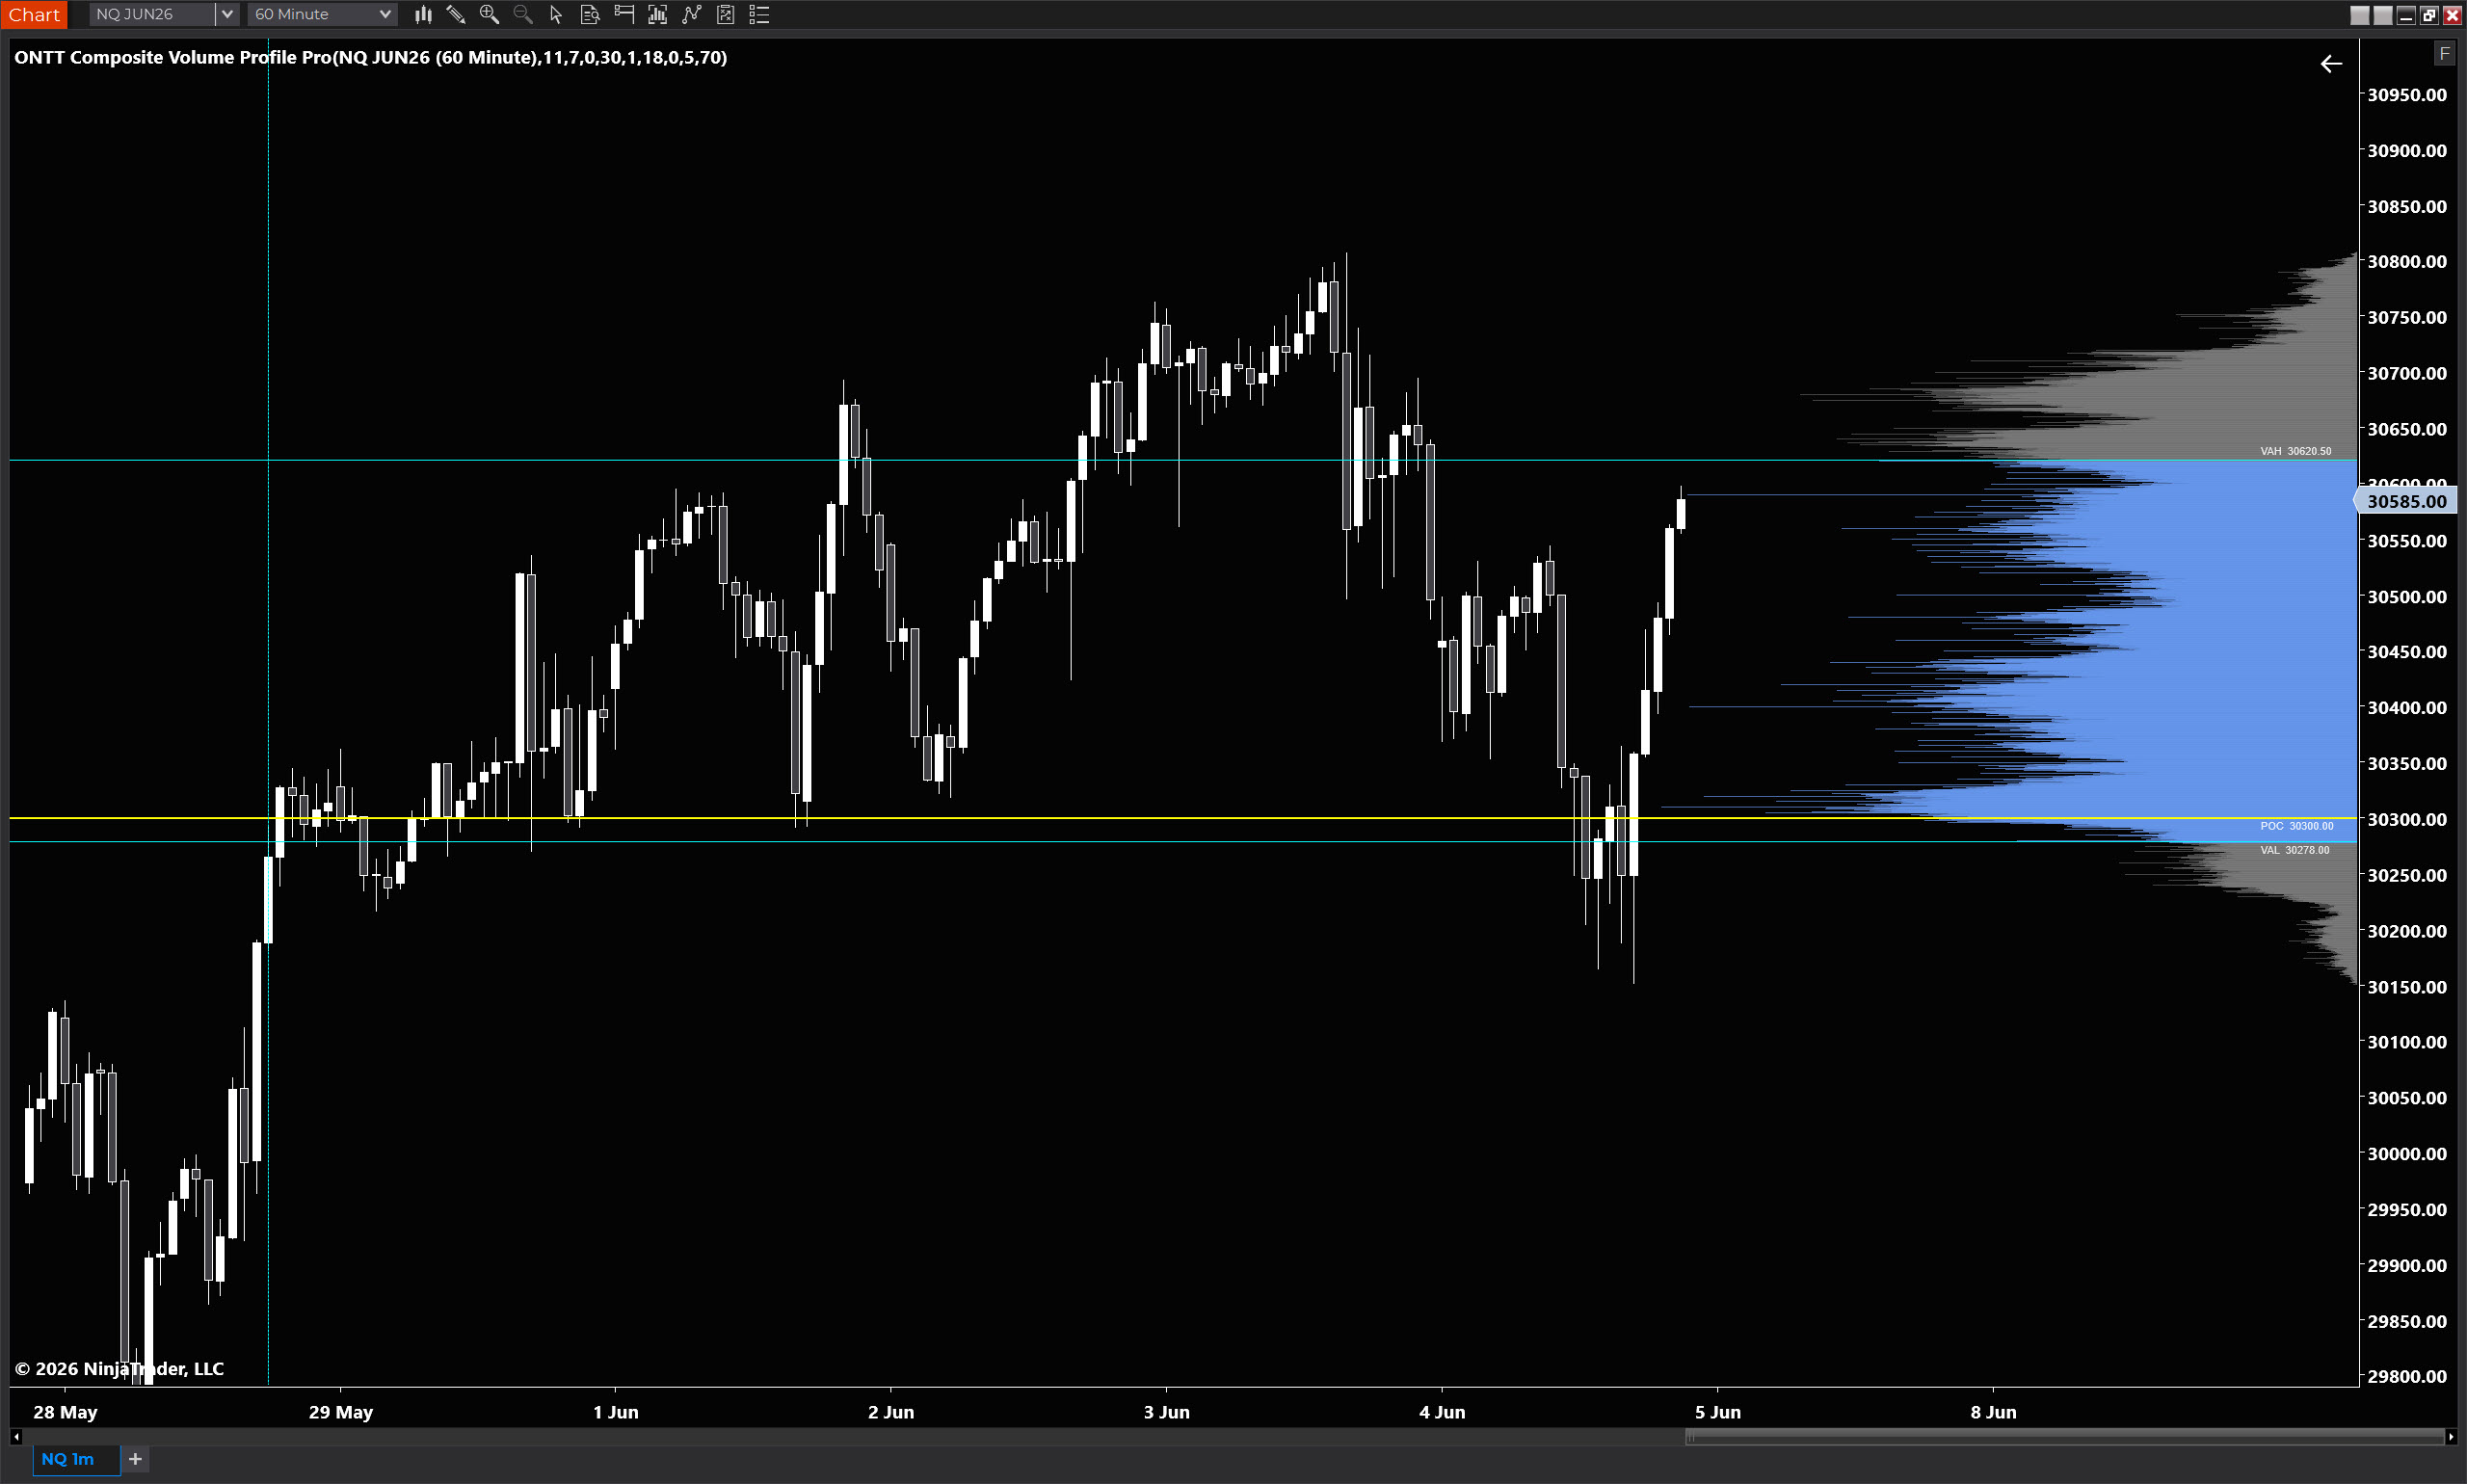Open the Data Box document icon
Screen dimensions: 2467x1484
tap(590, 14)
